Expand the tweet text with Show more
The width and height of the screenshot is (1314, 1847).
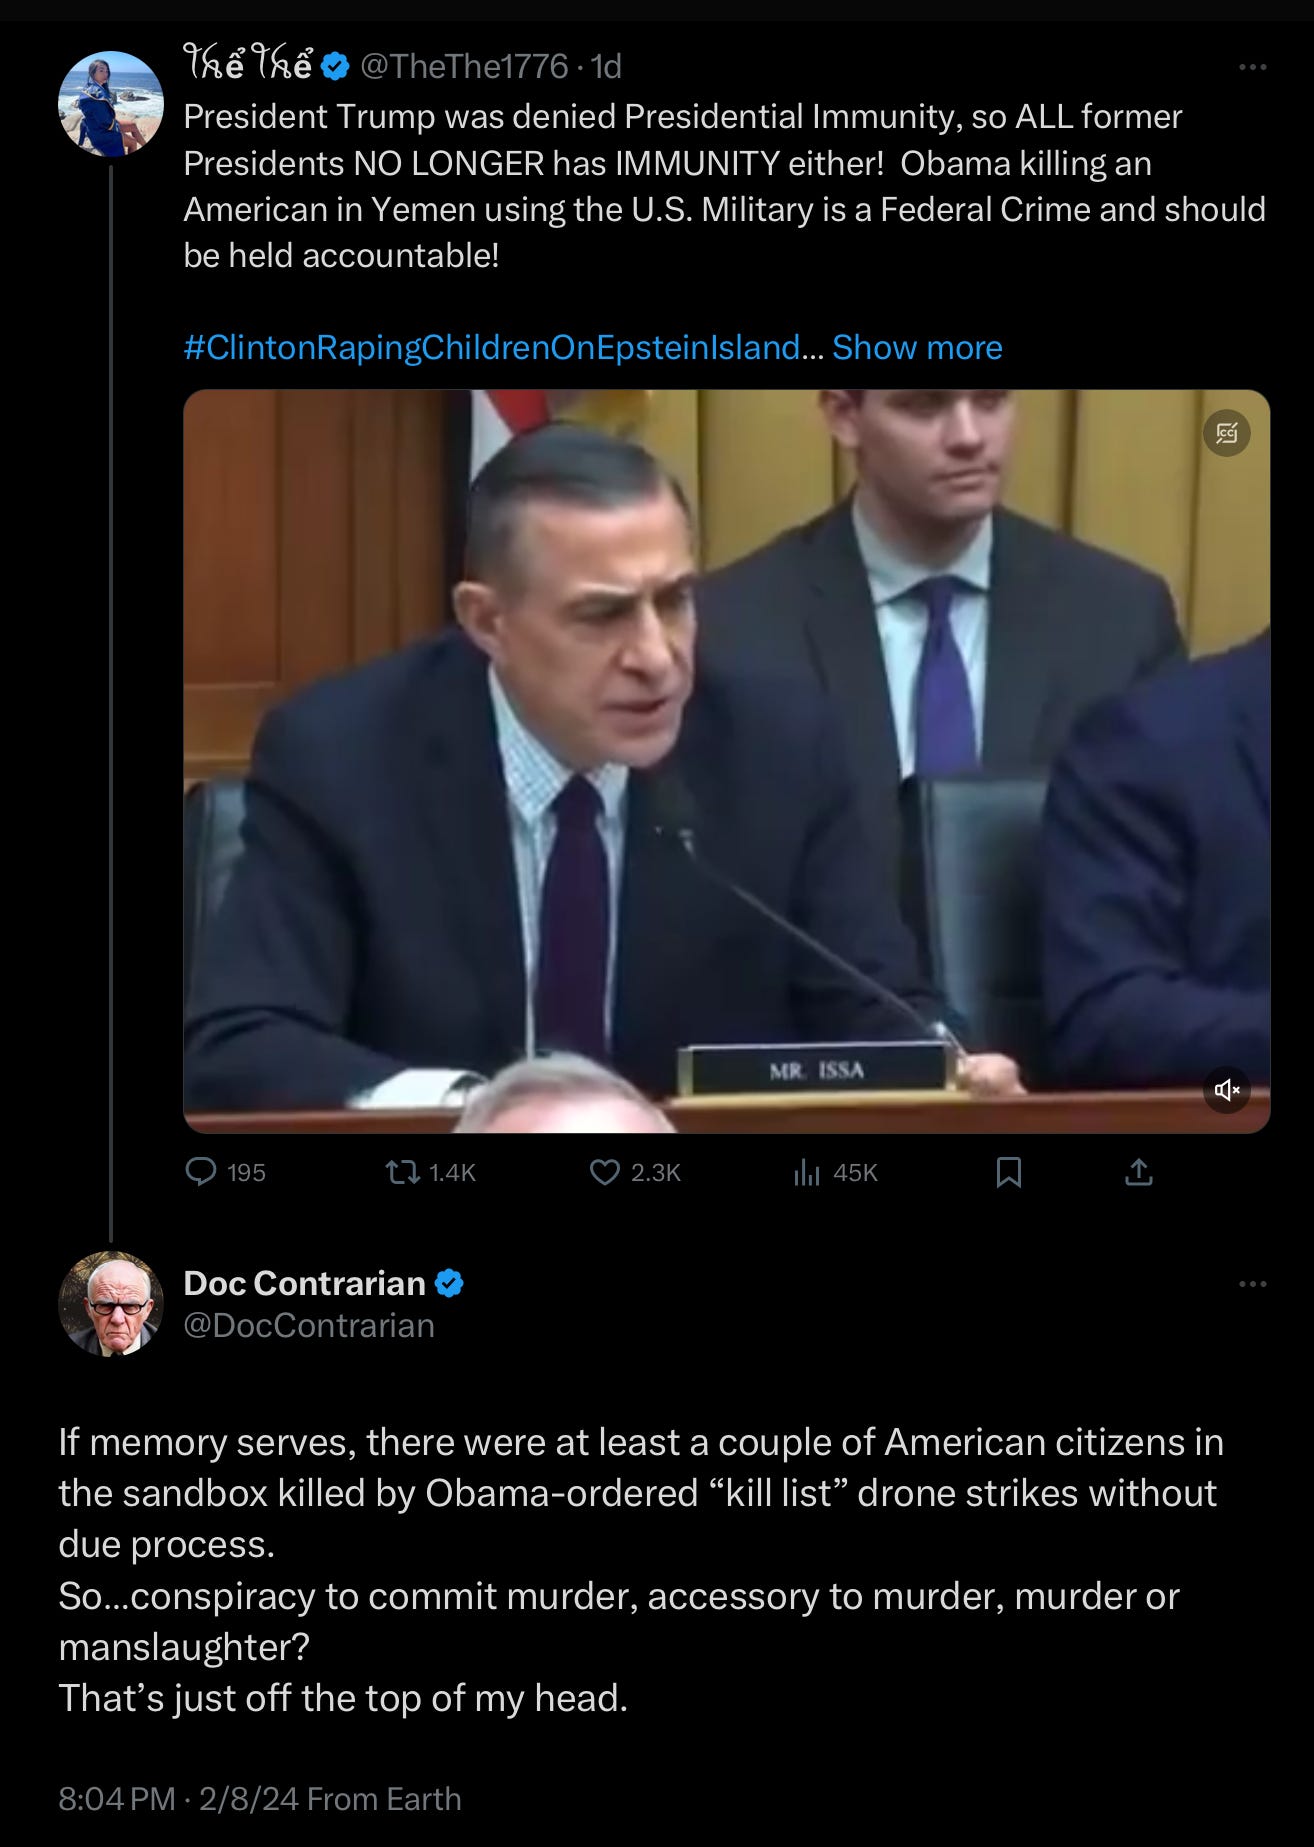pos(917,347)
